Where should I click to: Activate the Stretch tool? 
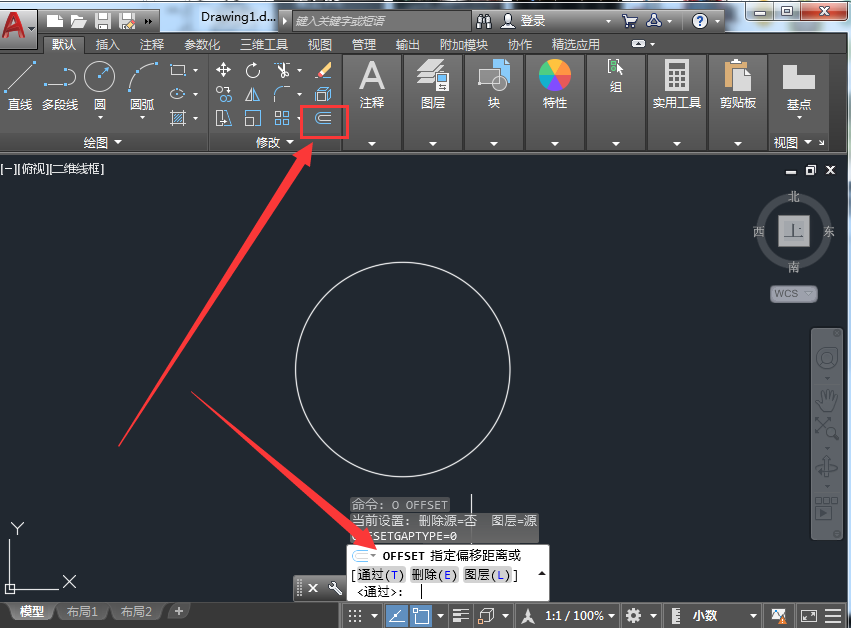(223, 118)
